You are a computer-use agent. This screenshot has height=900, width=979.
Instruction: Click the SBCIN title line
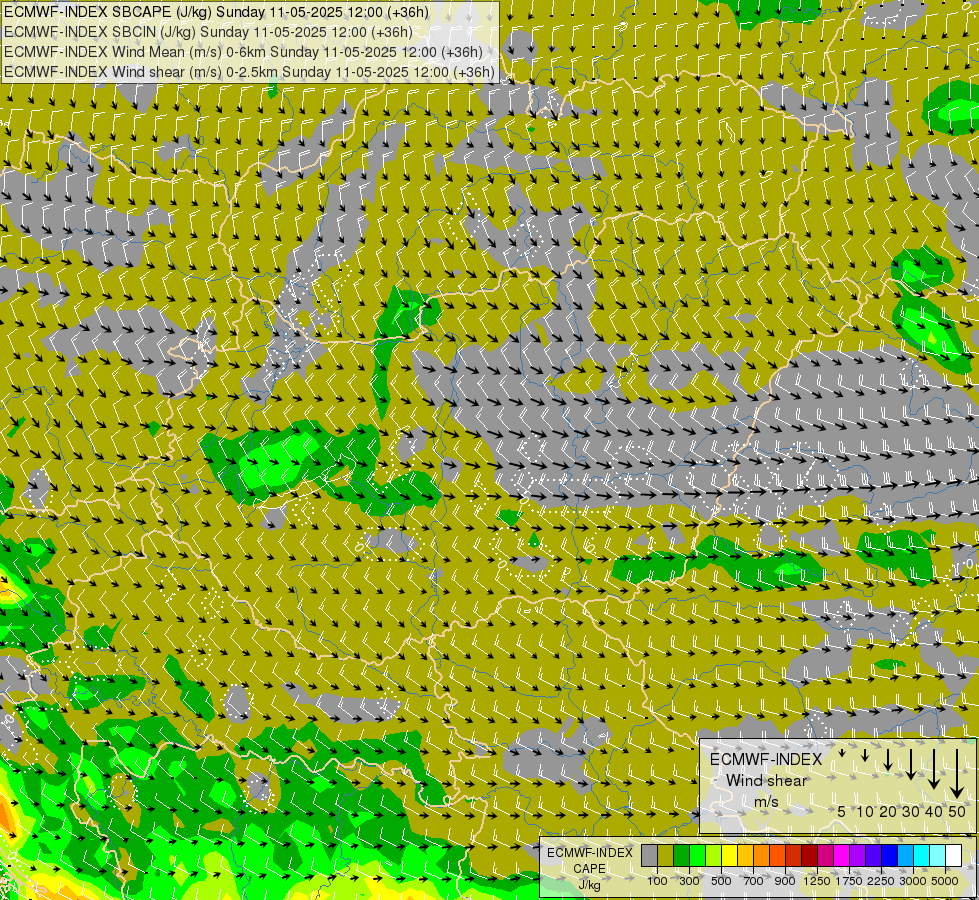[x=208, y=32]
